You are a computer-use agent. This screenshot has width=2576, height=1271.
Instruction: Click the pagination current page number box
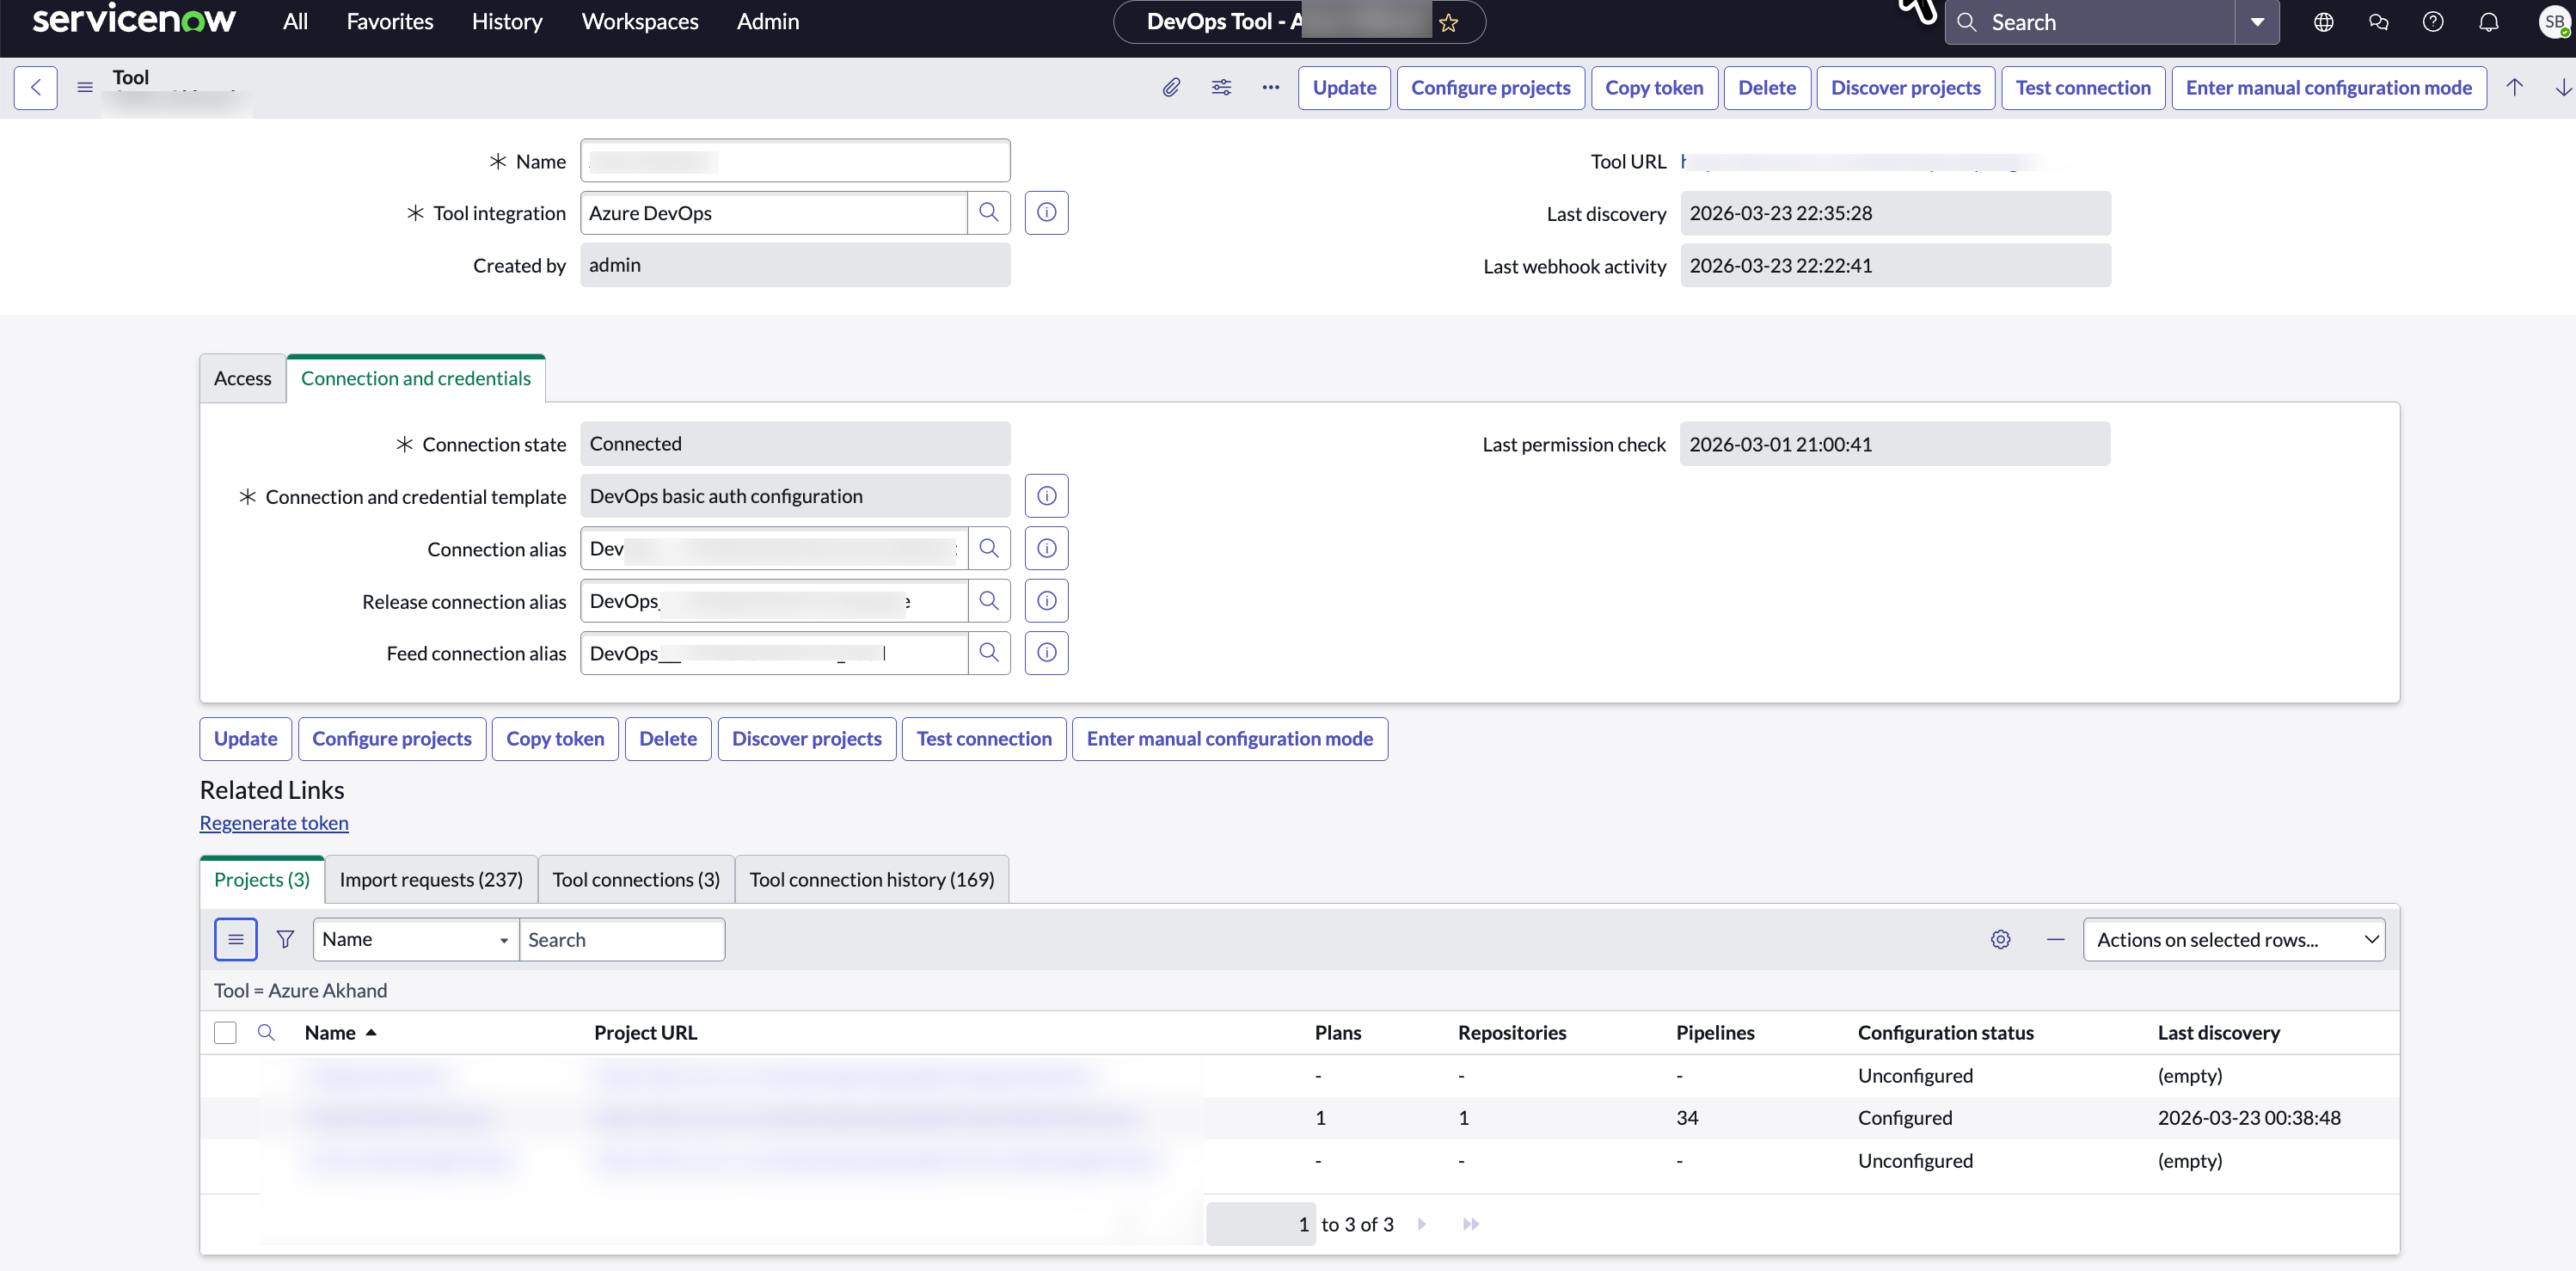coord(1260,1224)
